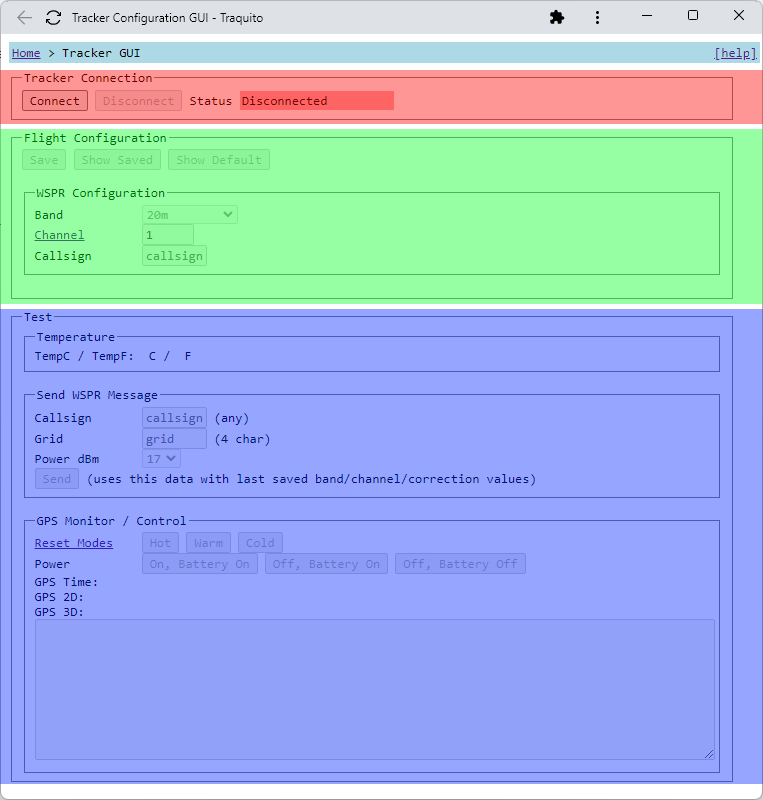Image resolution: width=763 pixels, height=800 pixels.
Task: Click the GPS text area resize handle
Action: [x=709, y=753]
